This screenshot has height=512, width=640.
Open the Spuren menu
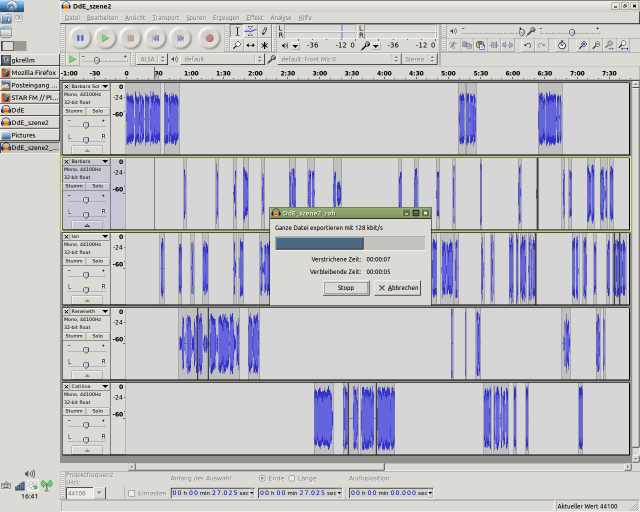pyautogui.click(x=196, y=18)
